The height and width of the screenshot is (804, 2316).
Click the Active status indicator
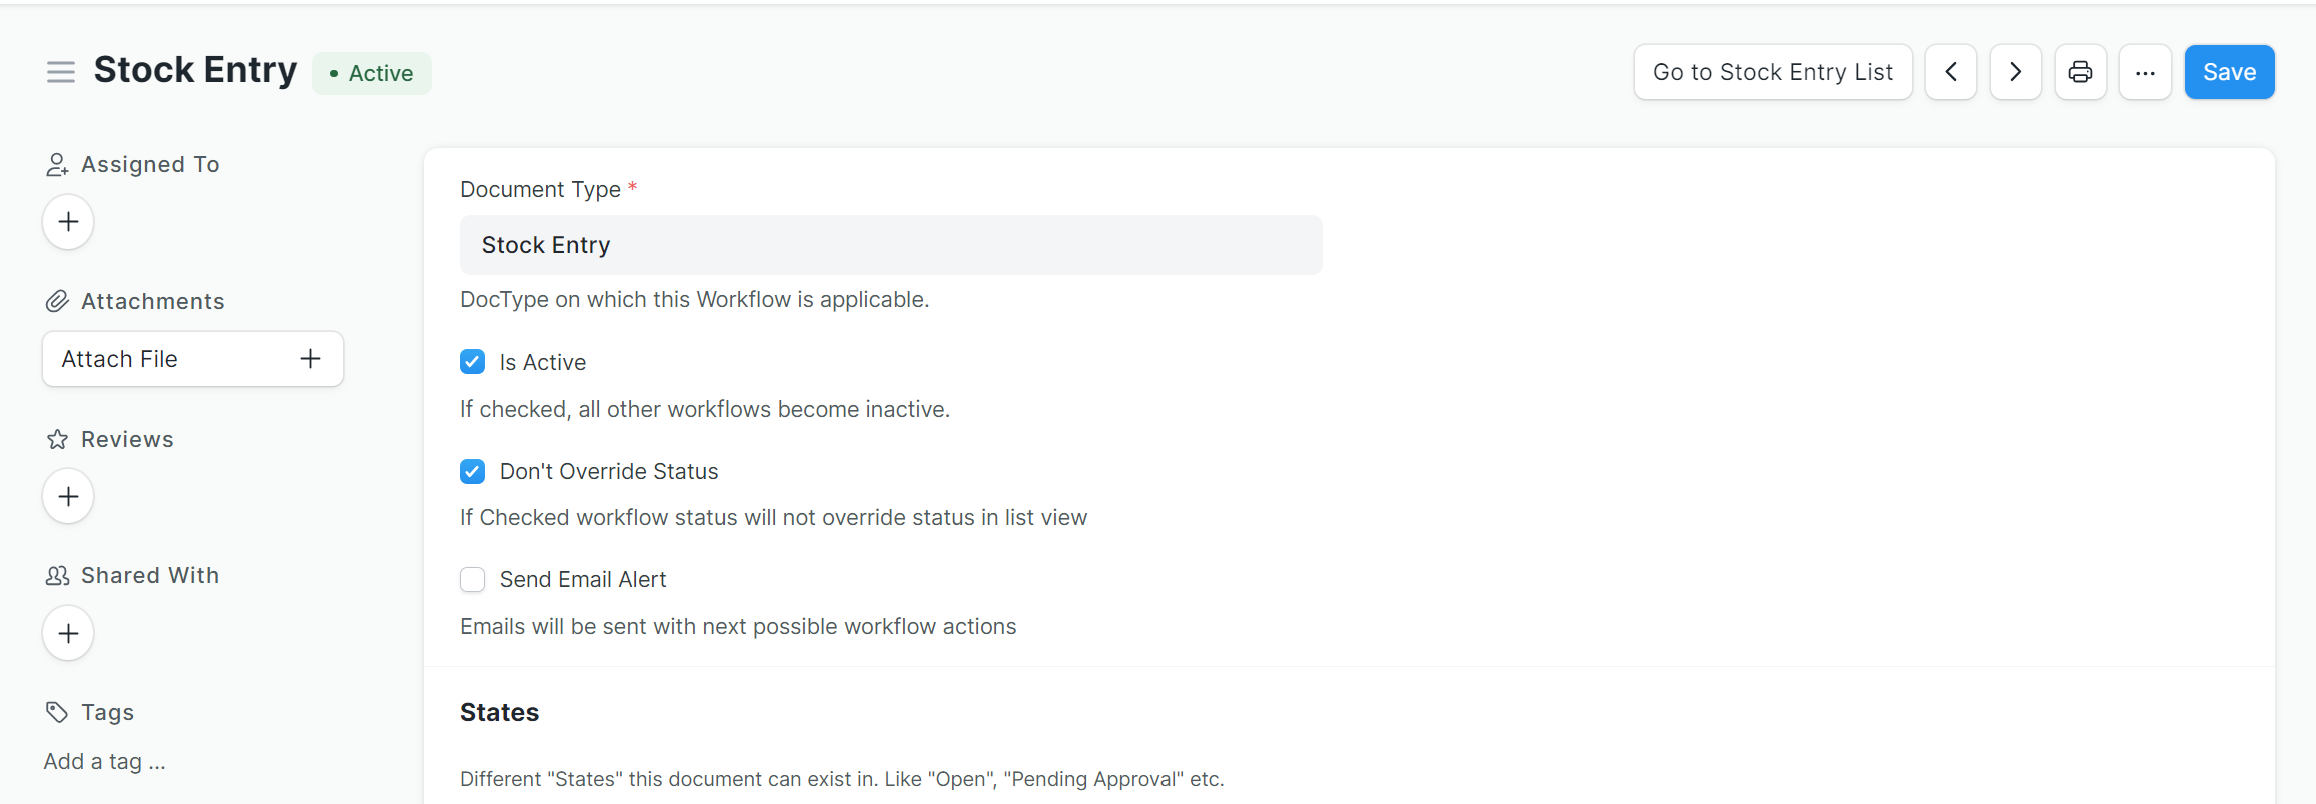pyautogui.click(x=371, y=72)
